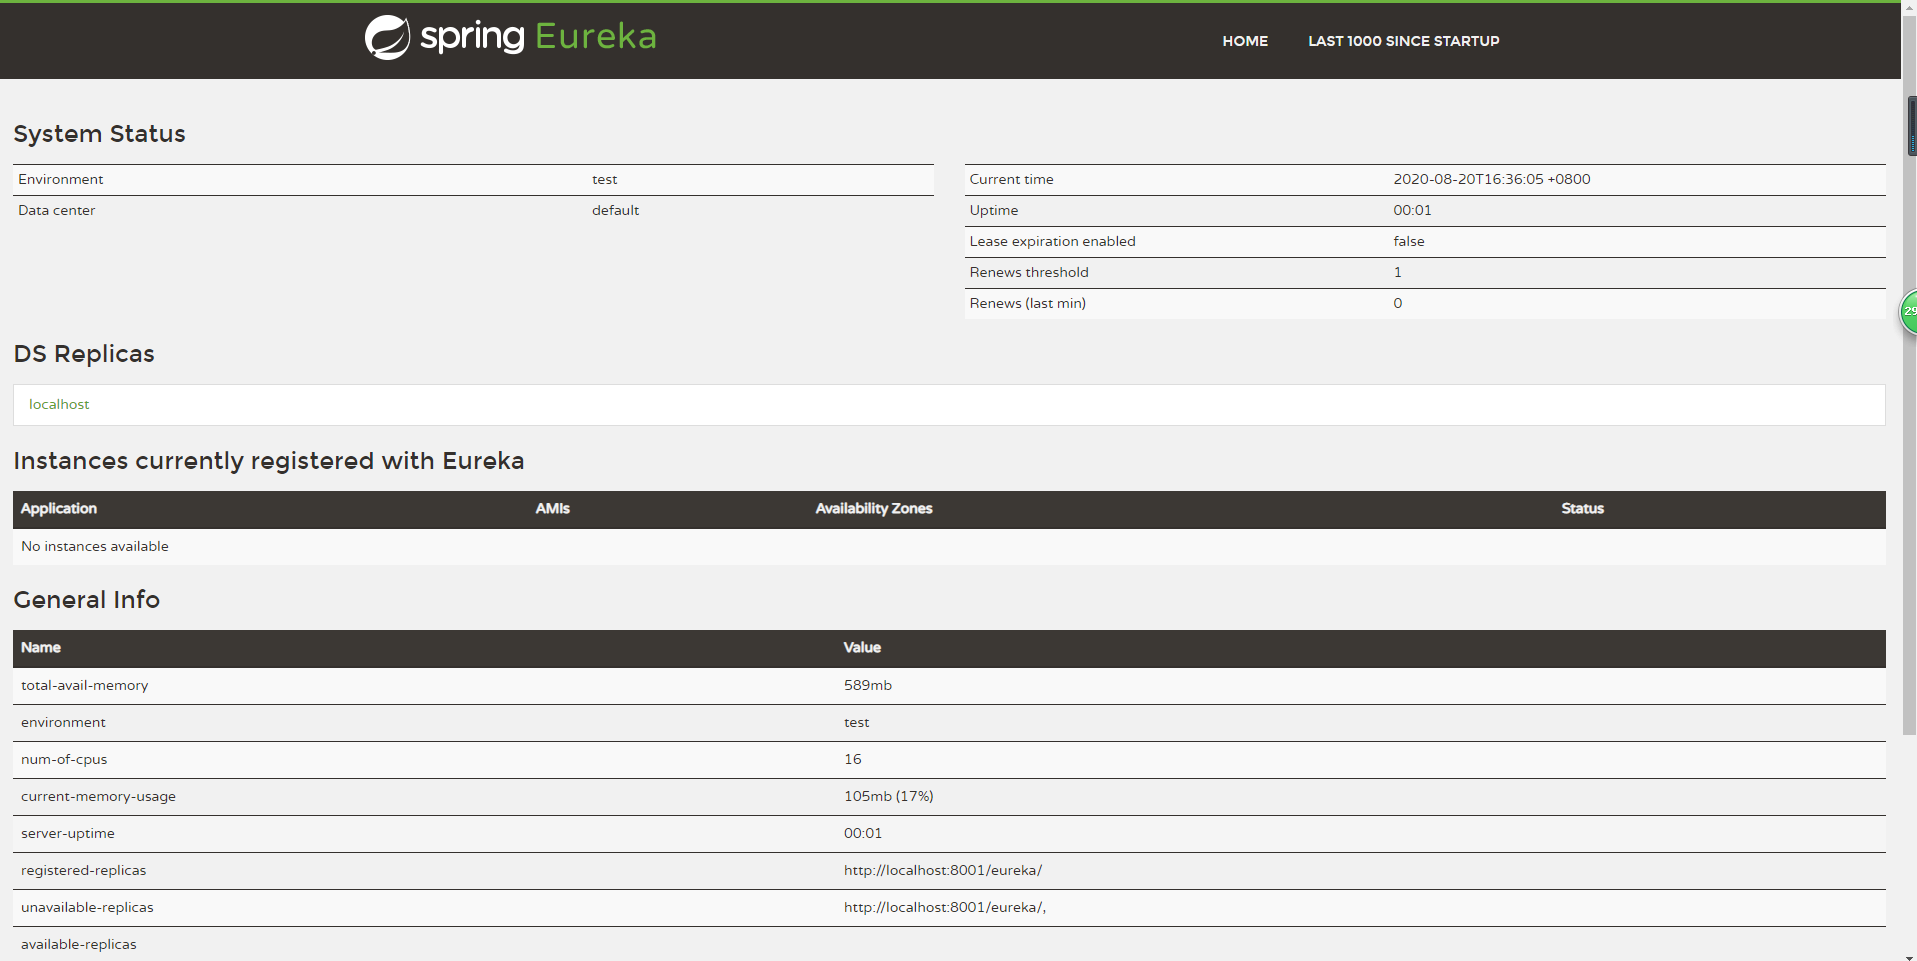Select the DS Replicas heading
Viewport: 1917px width, 961px height.
tap(84, 354)
